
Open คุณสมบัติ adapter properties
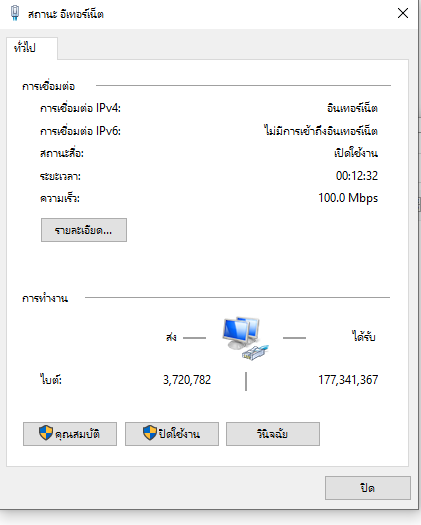pos(70,434)
